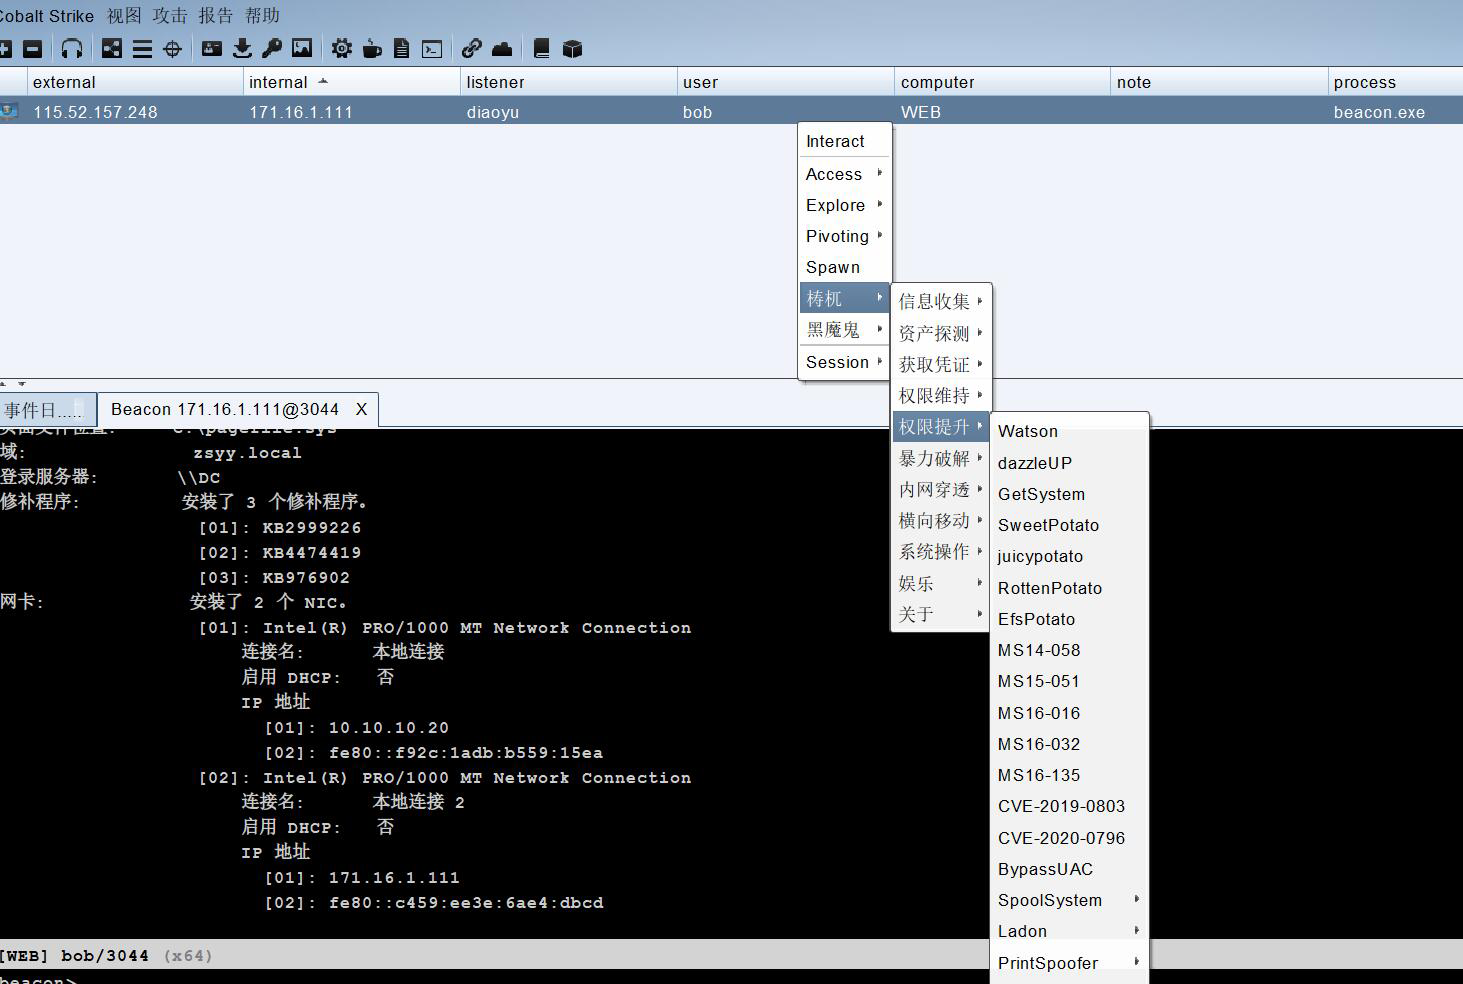
Task: Expand the Access submenu
Action: 844,174
